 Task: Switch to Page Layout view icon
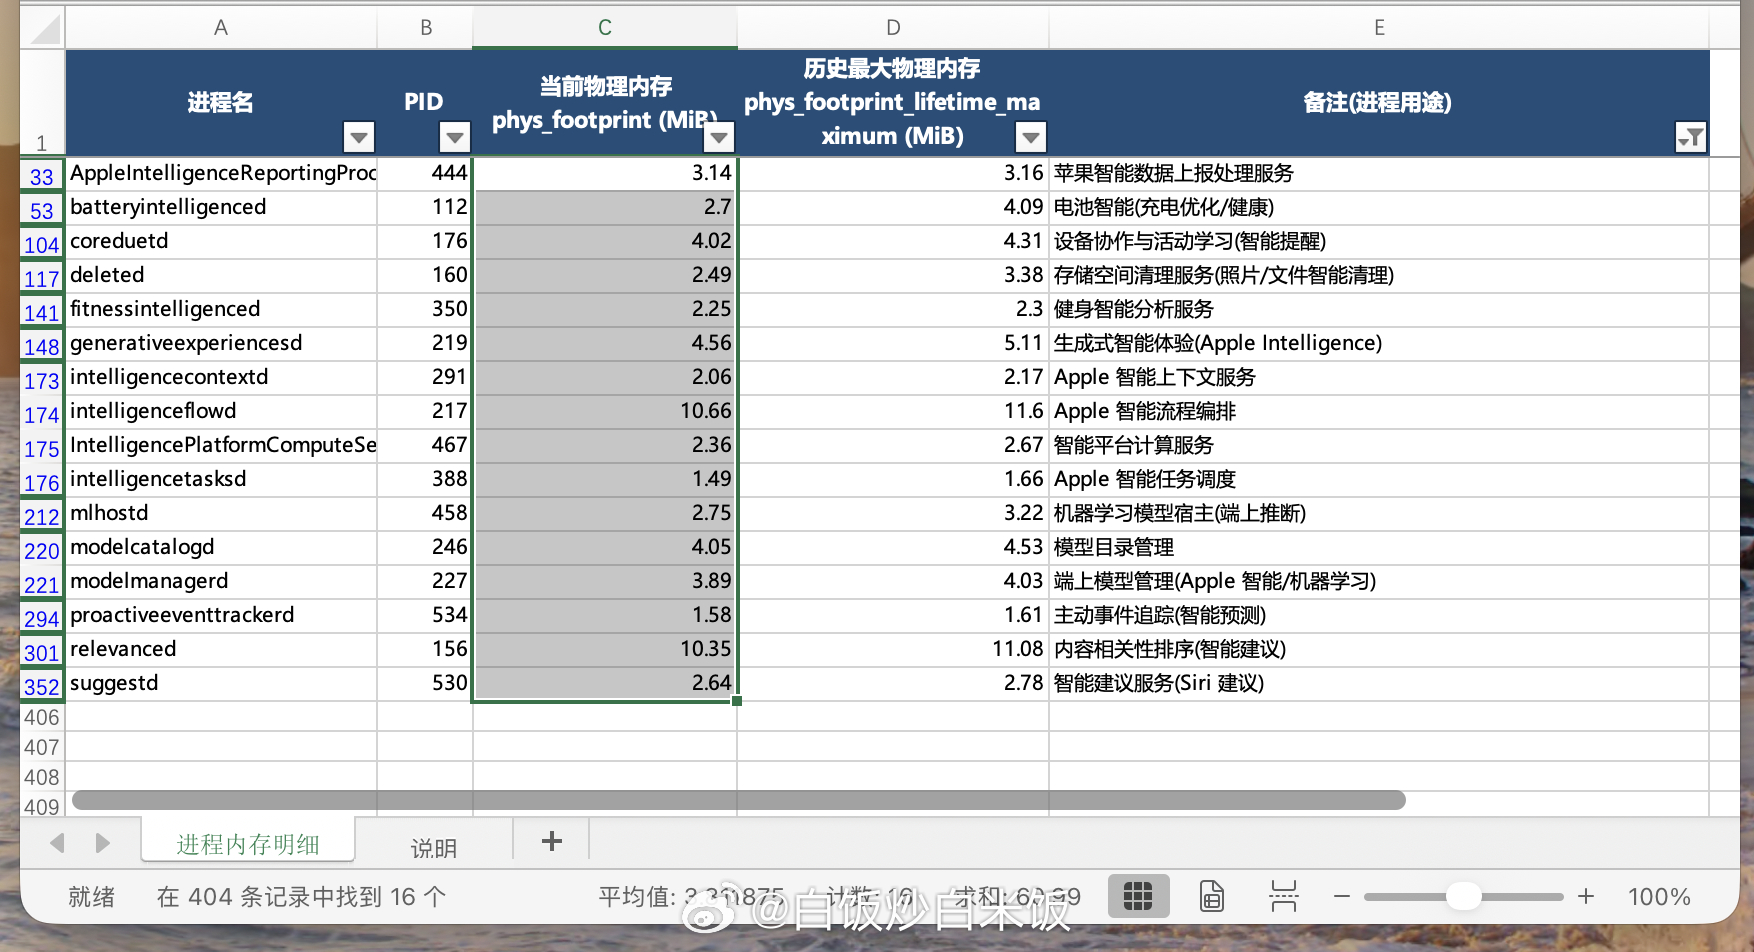(x=1212, y=896)
